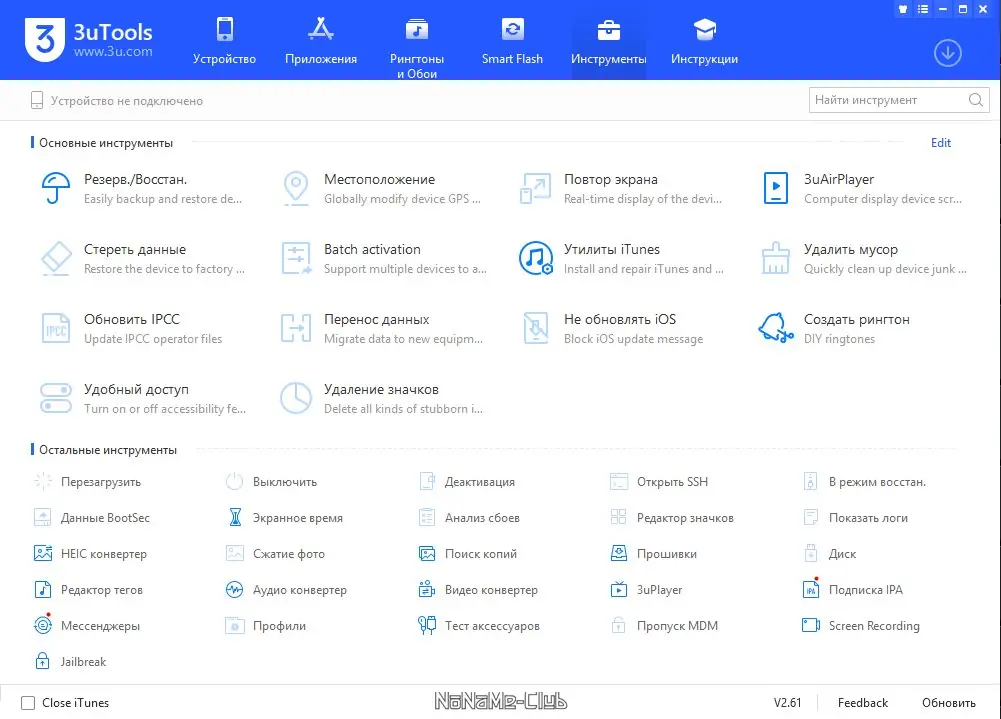Open Сжатие фото tool
This screenshot has height=719, width=1001.
point(276,553)
